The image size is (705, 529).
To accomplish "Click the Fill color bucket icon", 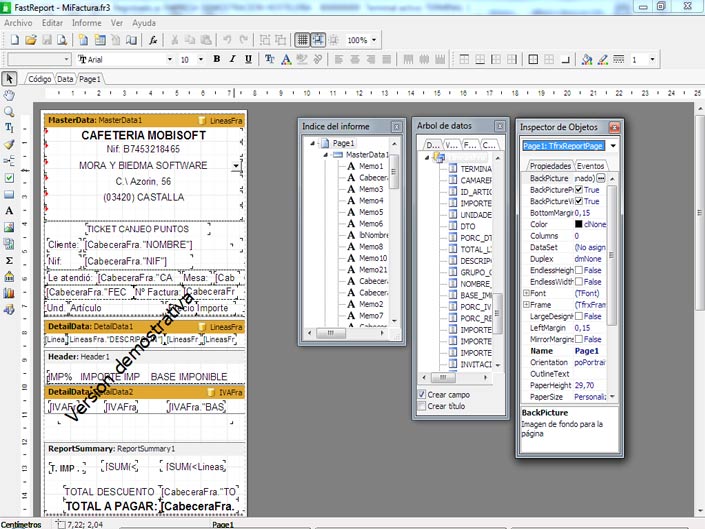I will point(587,59).
